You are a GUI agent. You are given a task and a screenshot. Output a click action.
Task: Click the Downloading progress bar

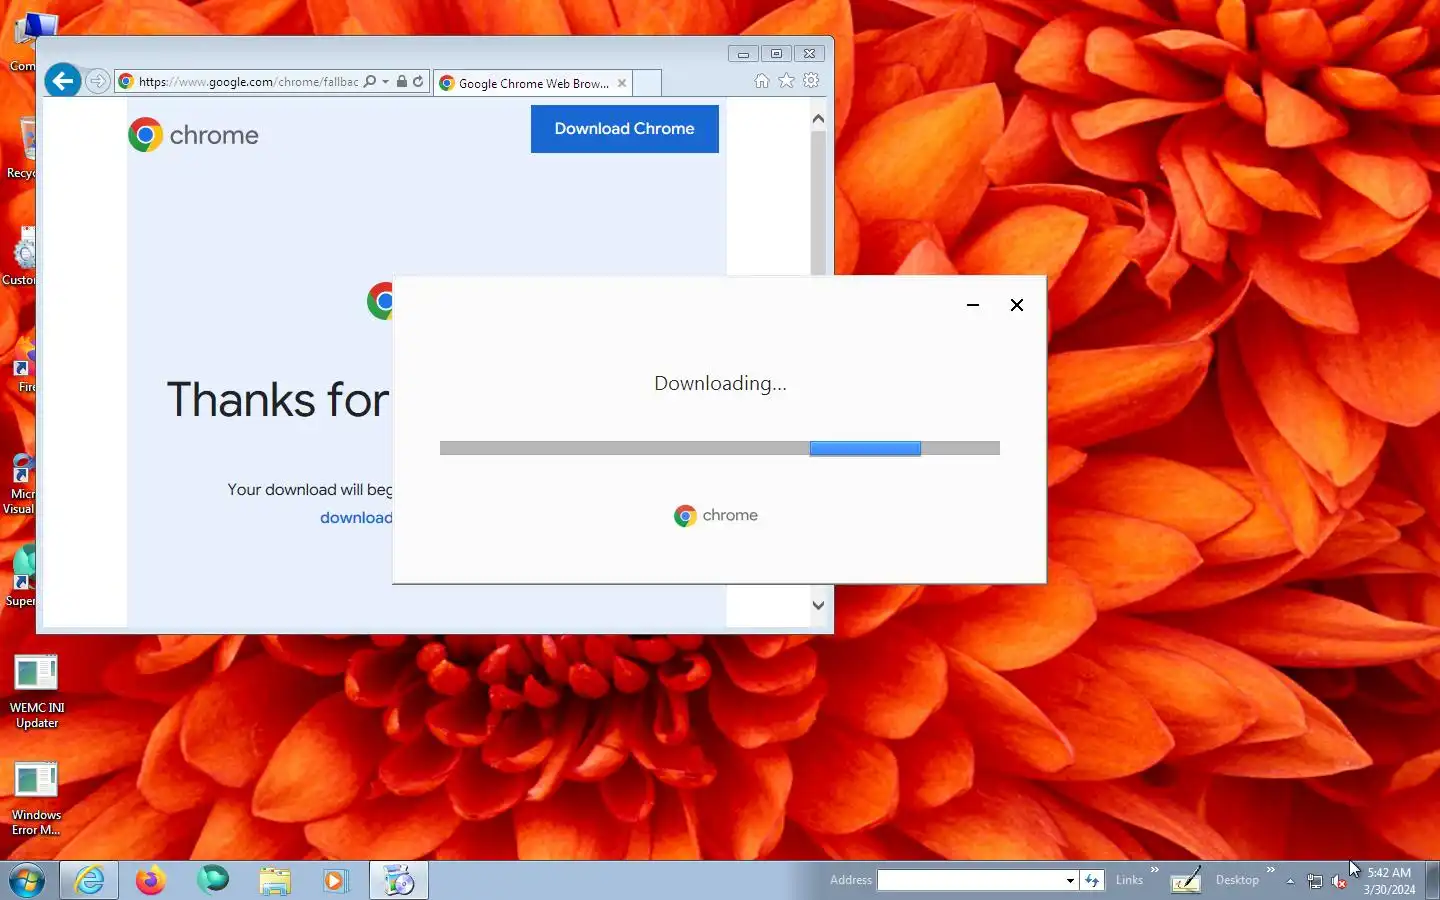(720, 448)
